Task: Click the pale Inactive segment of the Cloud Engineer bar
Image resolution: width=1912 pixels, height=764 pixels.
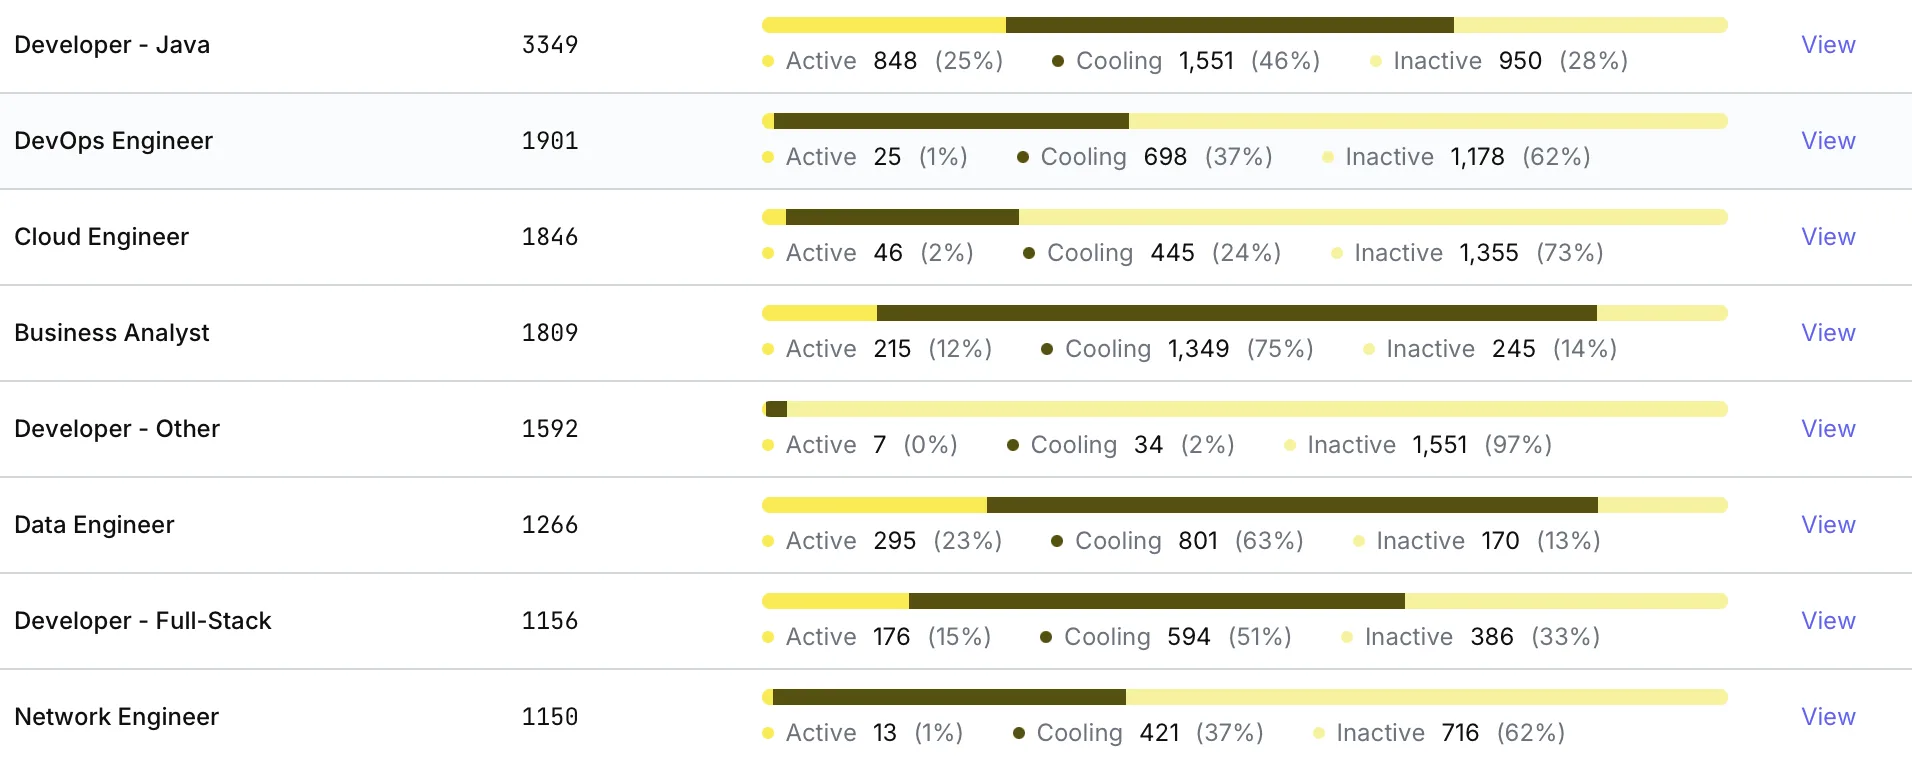Action: pos(1372,217)
